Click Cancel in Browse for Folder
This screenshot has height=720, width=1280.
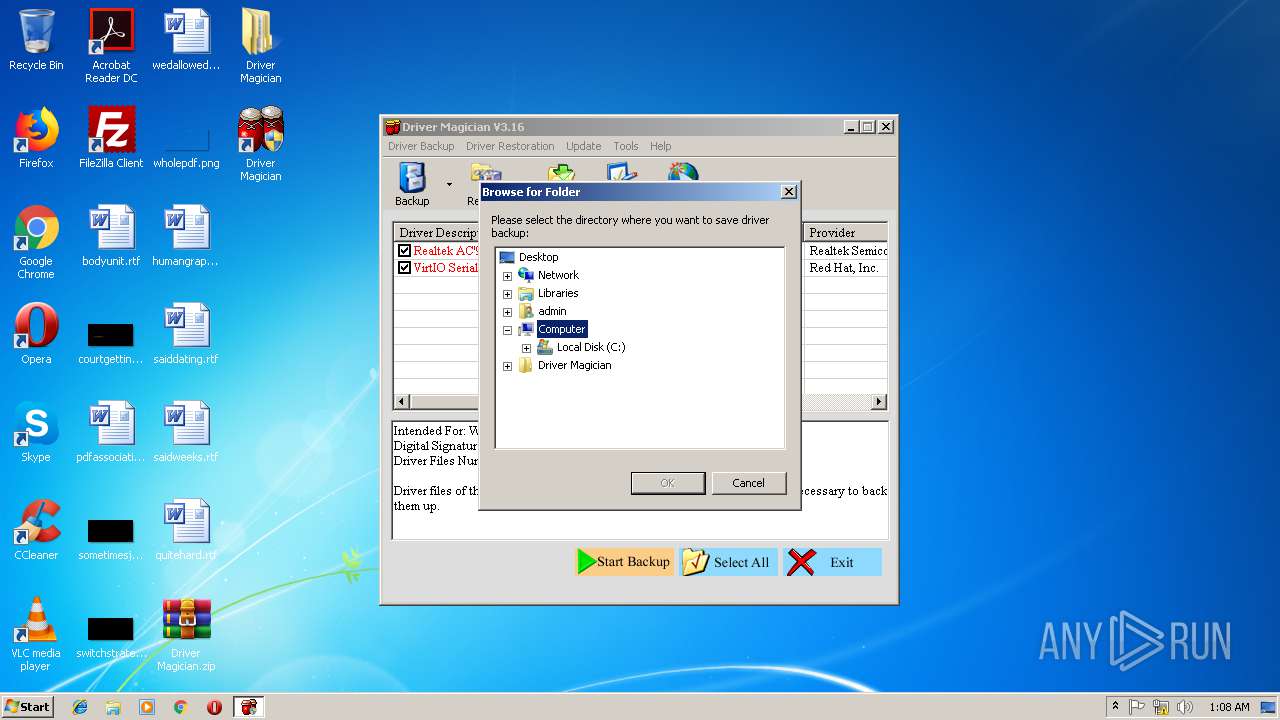(748, 483)
